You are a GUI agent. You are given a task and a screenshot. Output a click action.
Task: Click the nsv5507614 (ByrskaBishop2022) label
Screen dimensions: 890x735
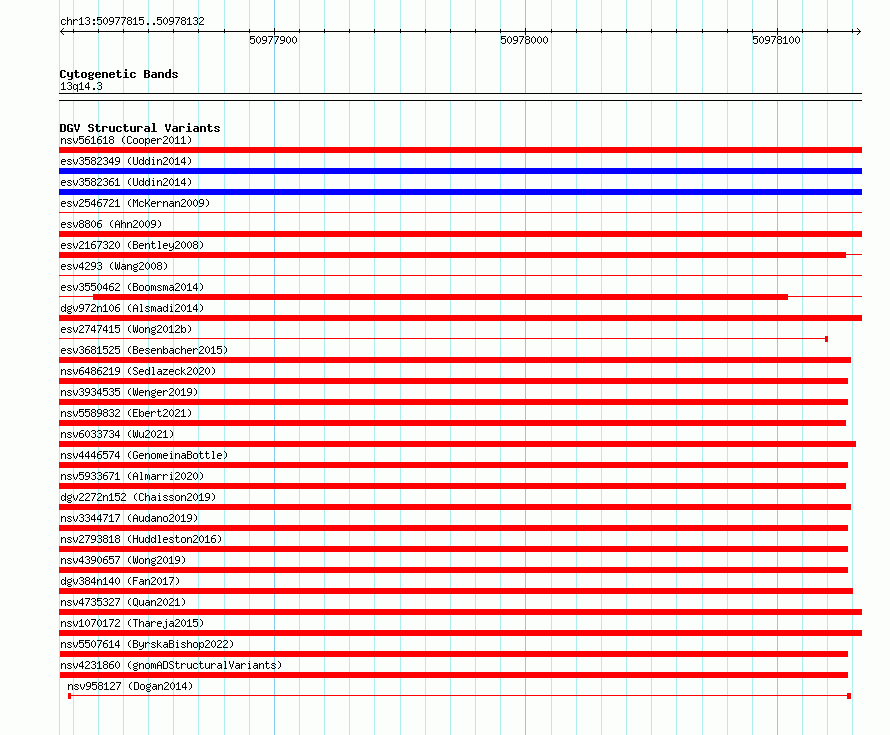147,644
